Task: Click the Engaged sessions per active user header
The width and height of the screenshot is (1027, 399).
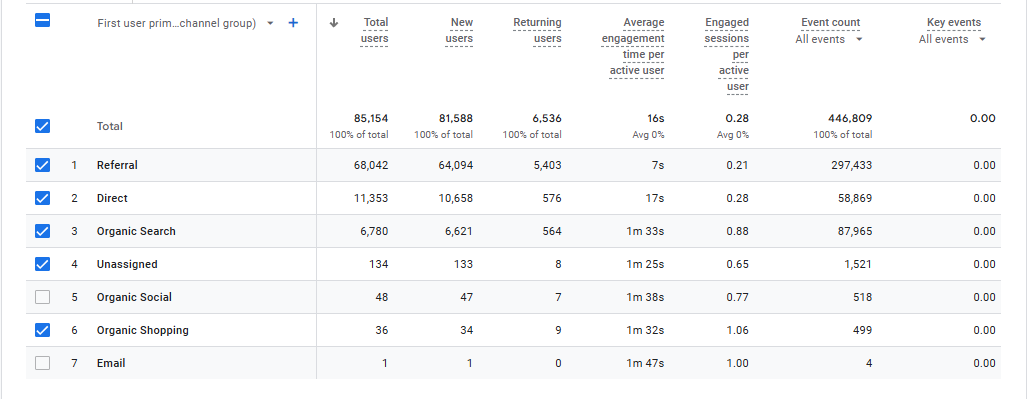Action: 727,54
